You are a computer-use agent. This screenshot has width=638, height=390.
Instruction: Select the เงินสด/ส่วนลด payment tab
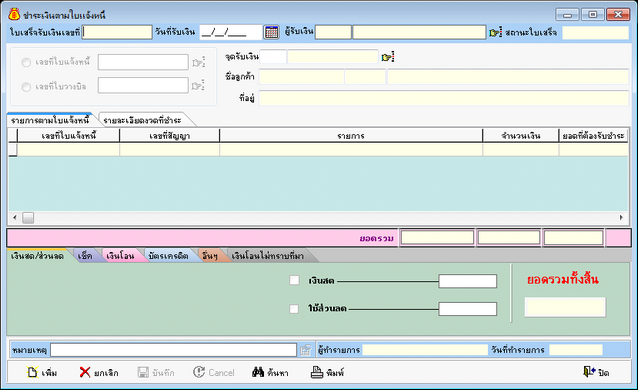[x=37, y=256]
